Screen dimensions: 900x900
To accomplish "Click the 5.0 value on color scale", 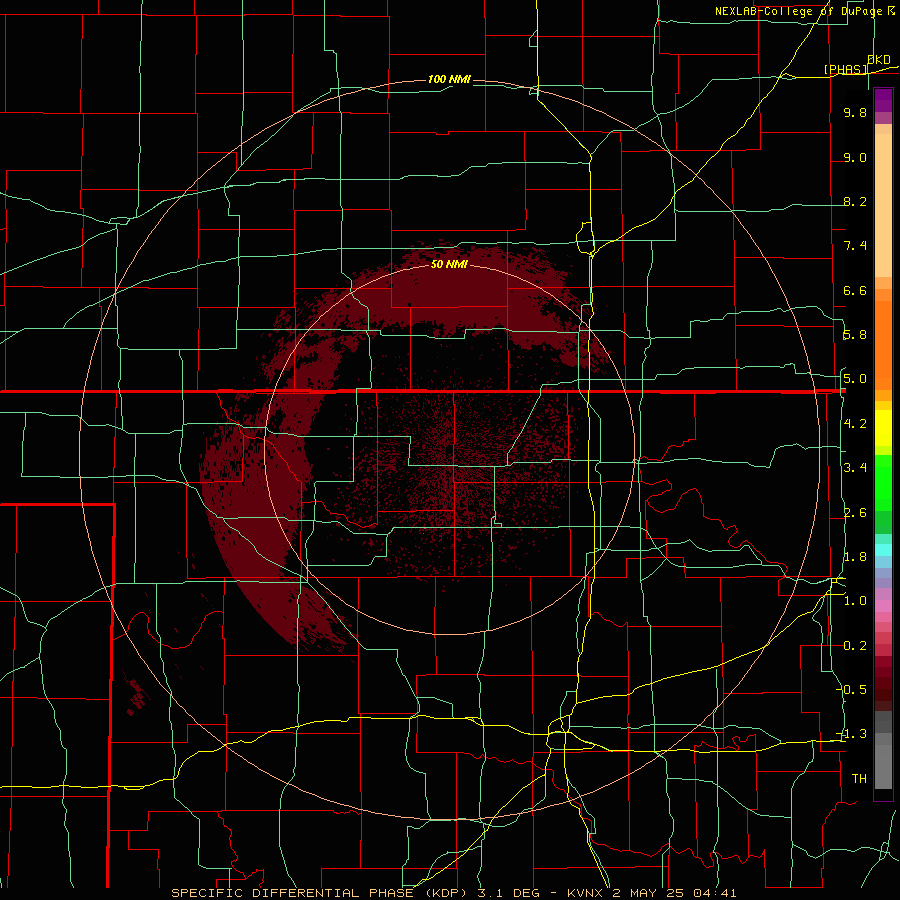I will coord(855,379).
